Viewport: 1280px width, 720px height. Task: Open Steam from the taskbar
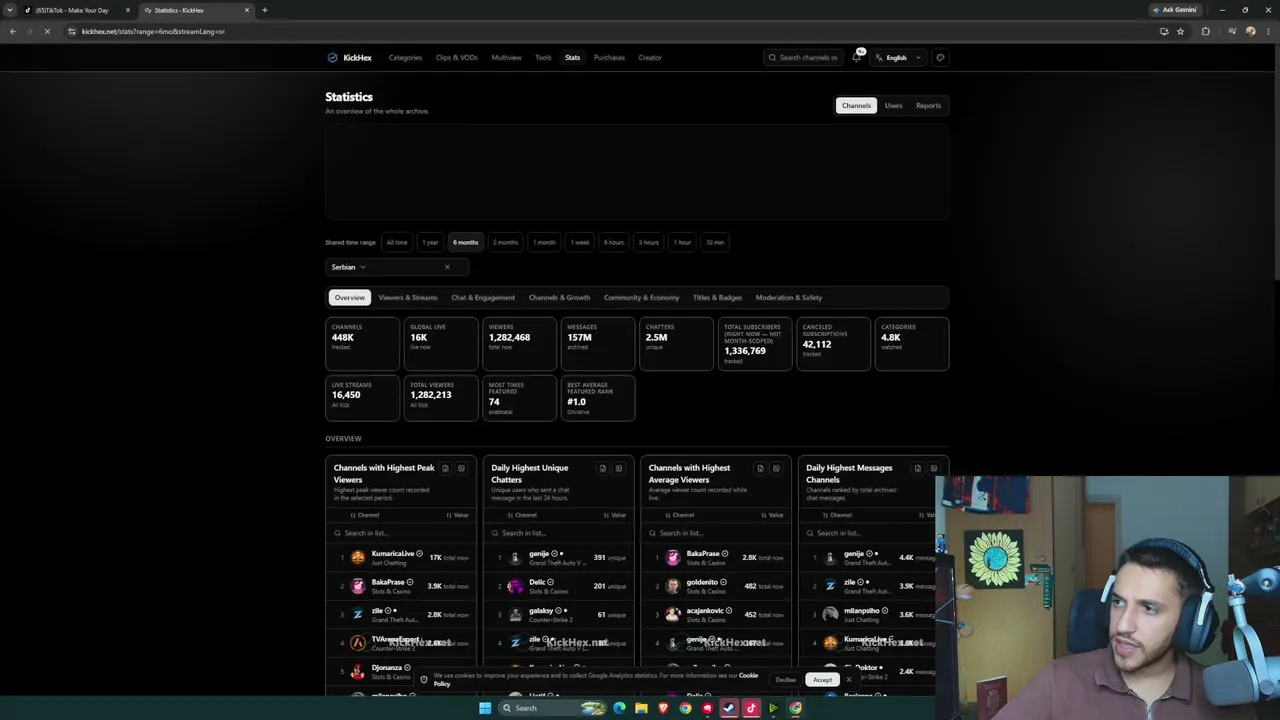click(729, 708)
